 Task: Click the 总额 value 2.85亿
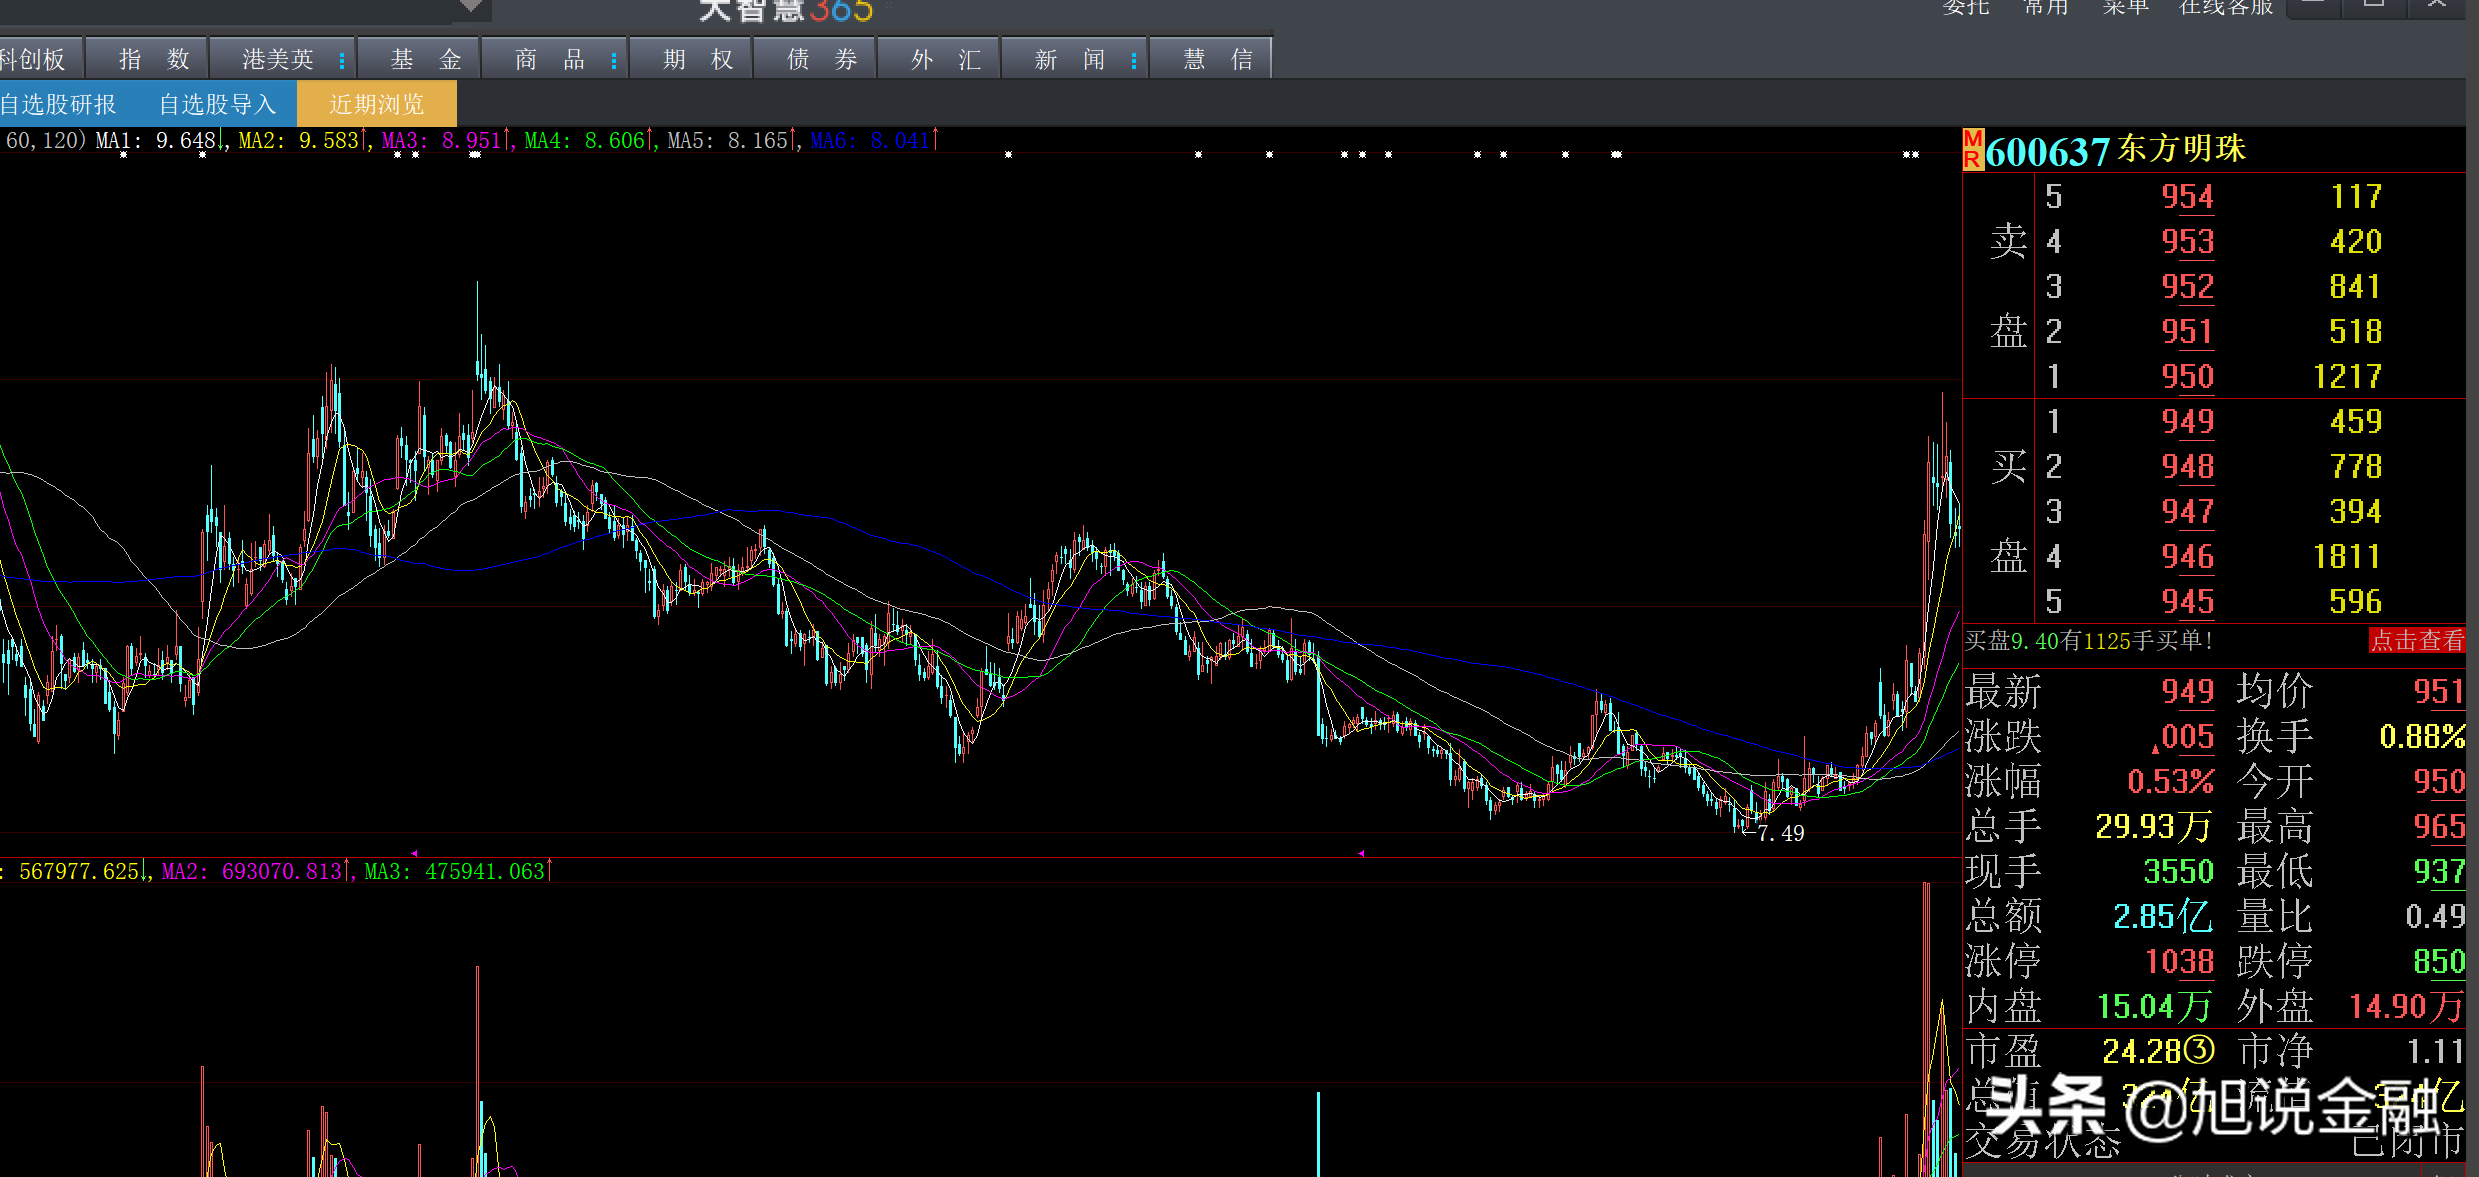click(x=2162, y=916)
